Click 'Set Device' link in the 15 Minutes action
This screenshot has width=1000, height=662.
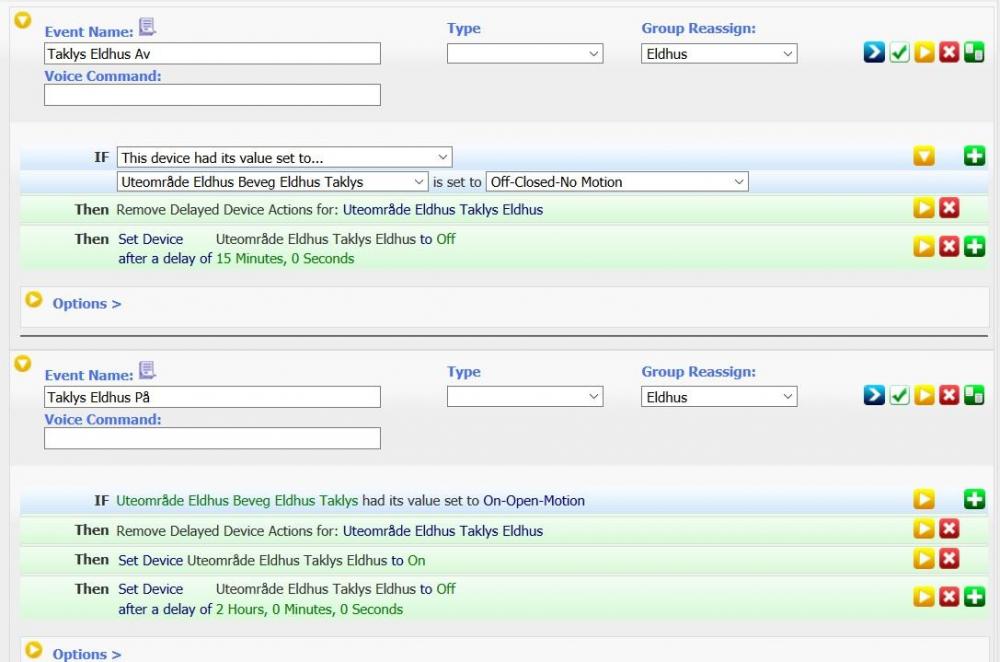click(x=150, y=239)
